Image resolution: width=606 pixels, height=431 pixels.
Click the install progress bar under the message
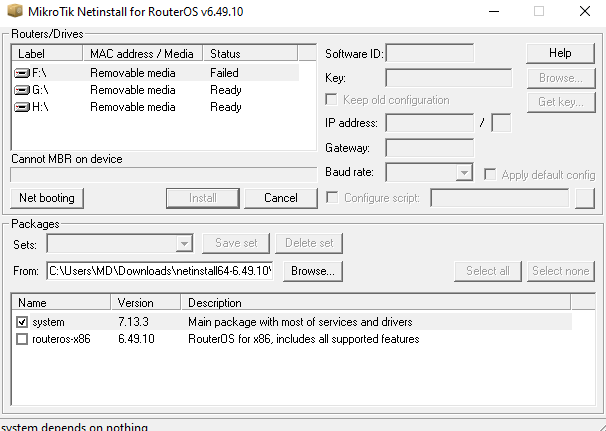coord(163,175)
